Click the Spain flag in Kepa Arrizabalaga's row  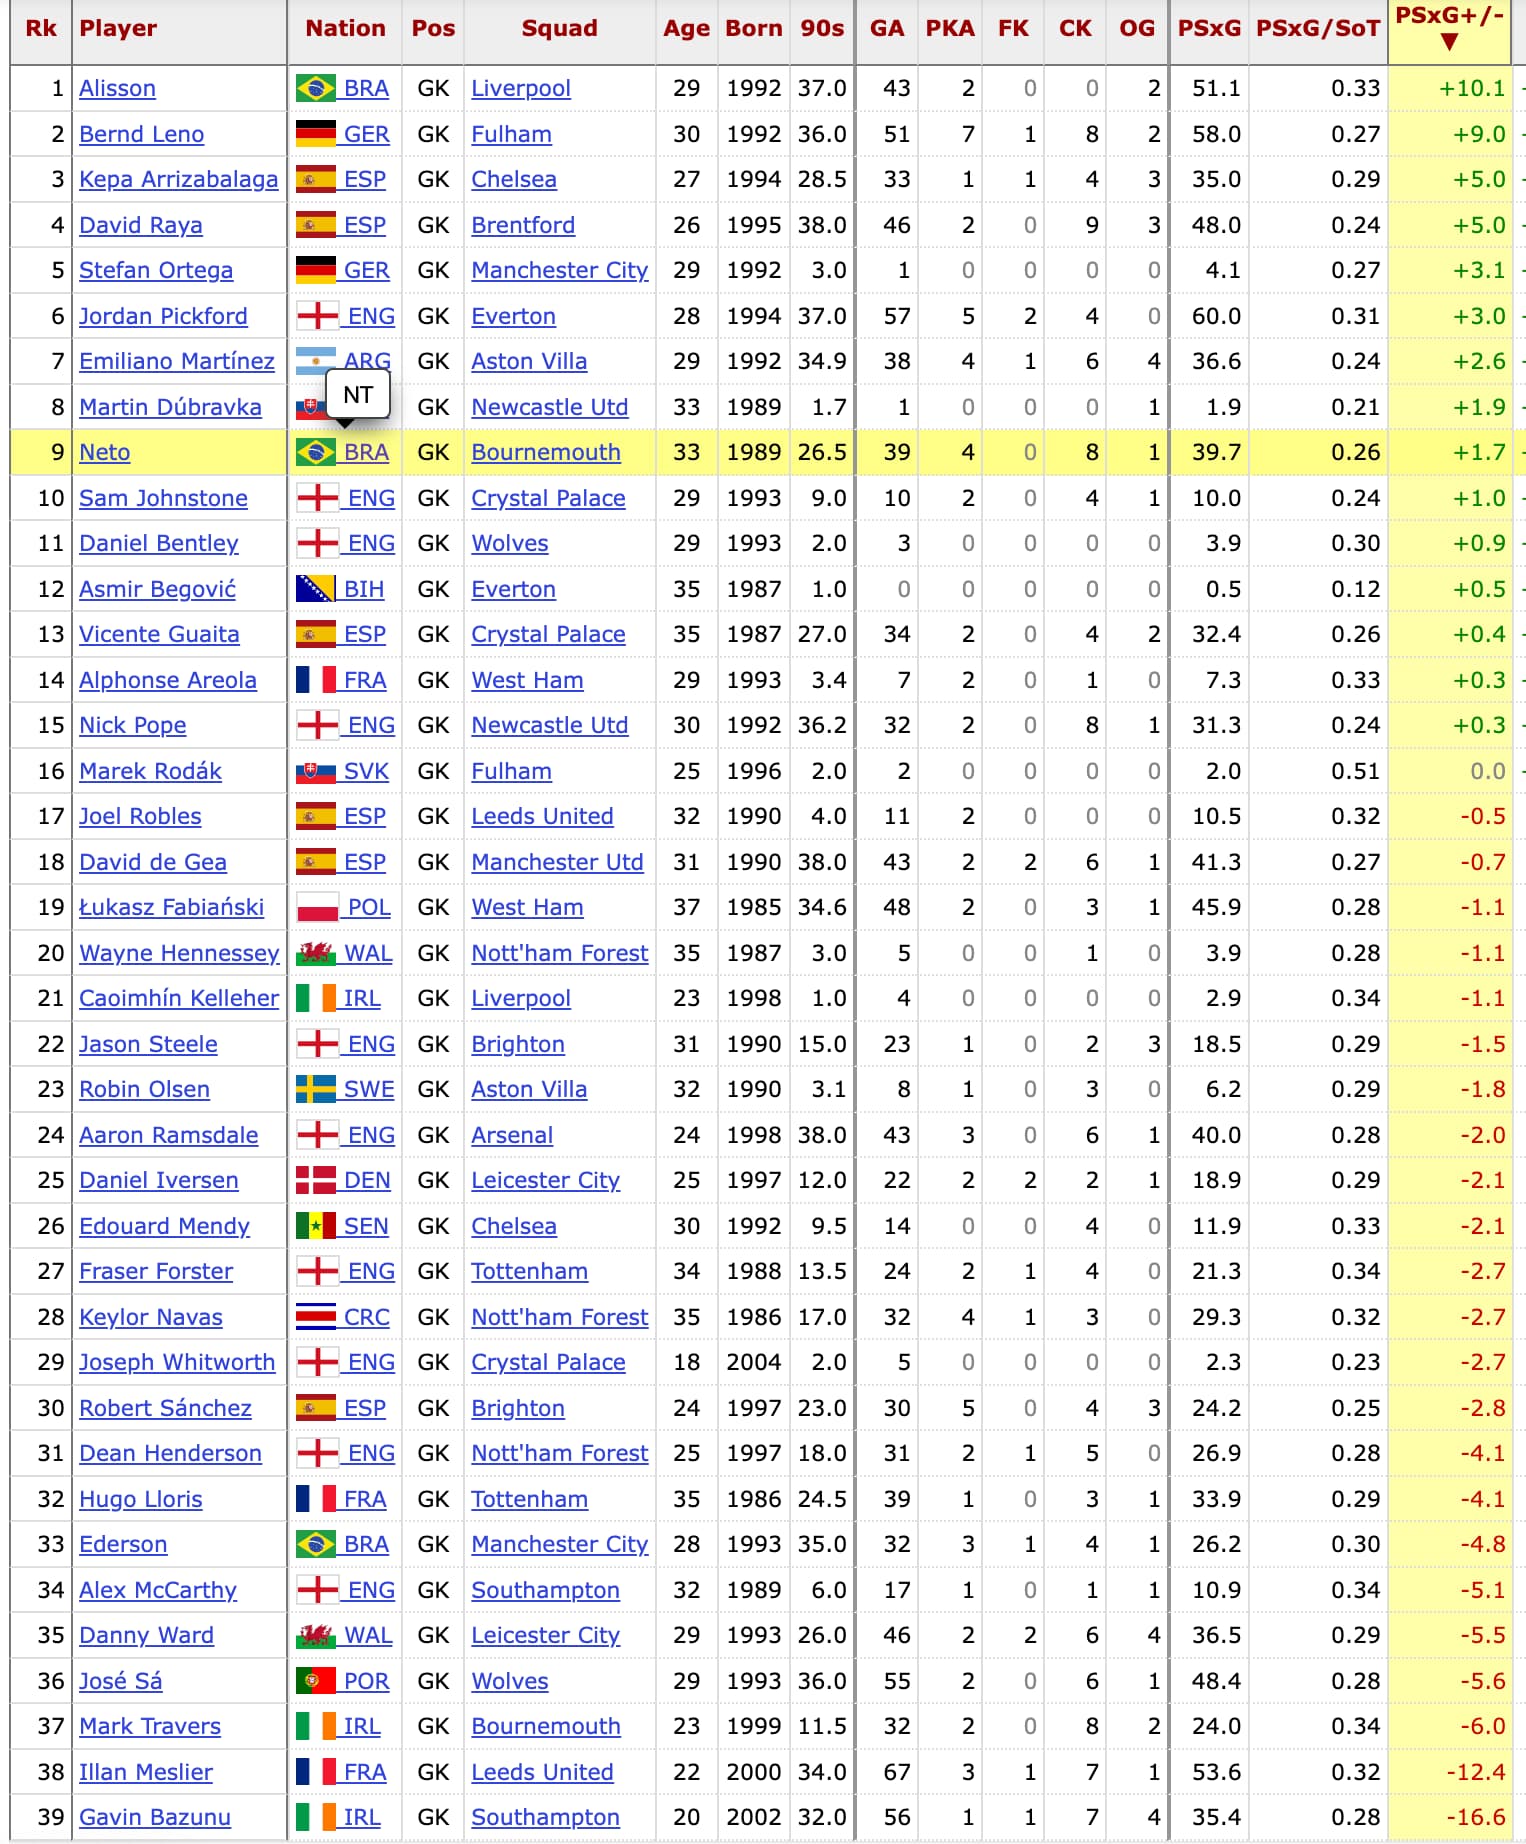[x=316, y=180]
